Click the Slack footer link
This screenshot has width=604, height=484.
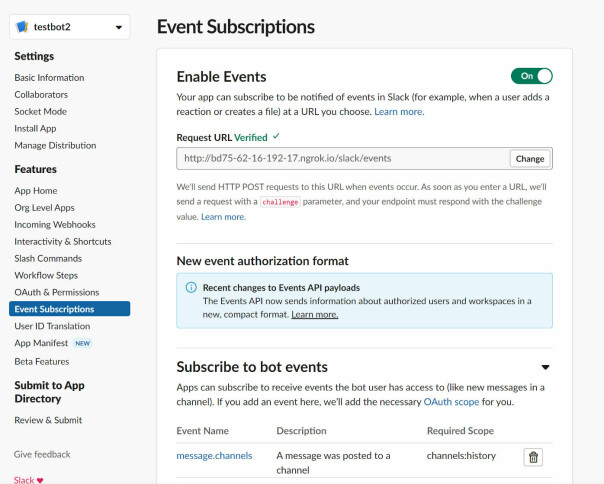click(24, 480)
